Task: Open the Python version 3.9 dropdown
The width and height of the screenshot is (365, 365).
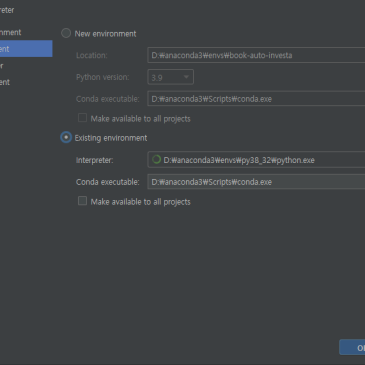Action: [x=170, y=77]
